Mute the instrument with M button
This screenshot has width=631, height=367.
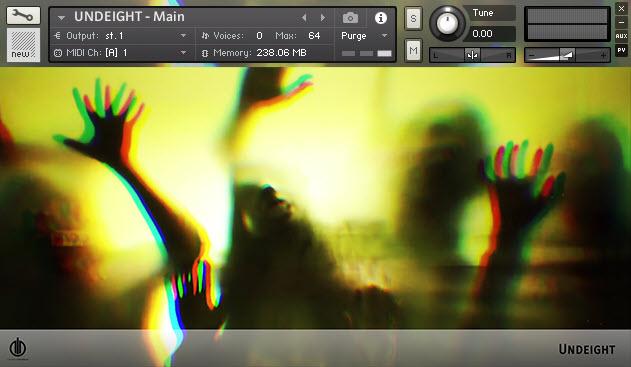click(x=413, y=50)
